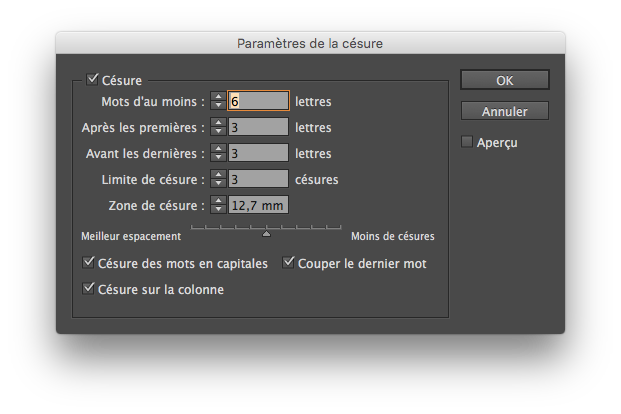The height and width of the screenshot is (414, 621).
Task: Toggle the Césure checkbox
Action: (x=93, y=79)
